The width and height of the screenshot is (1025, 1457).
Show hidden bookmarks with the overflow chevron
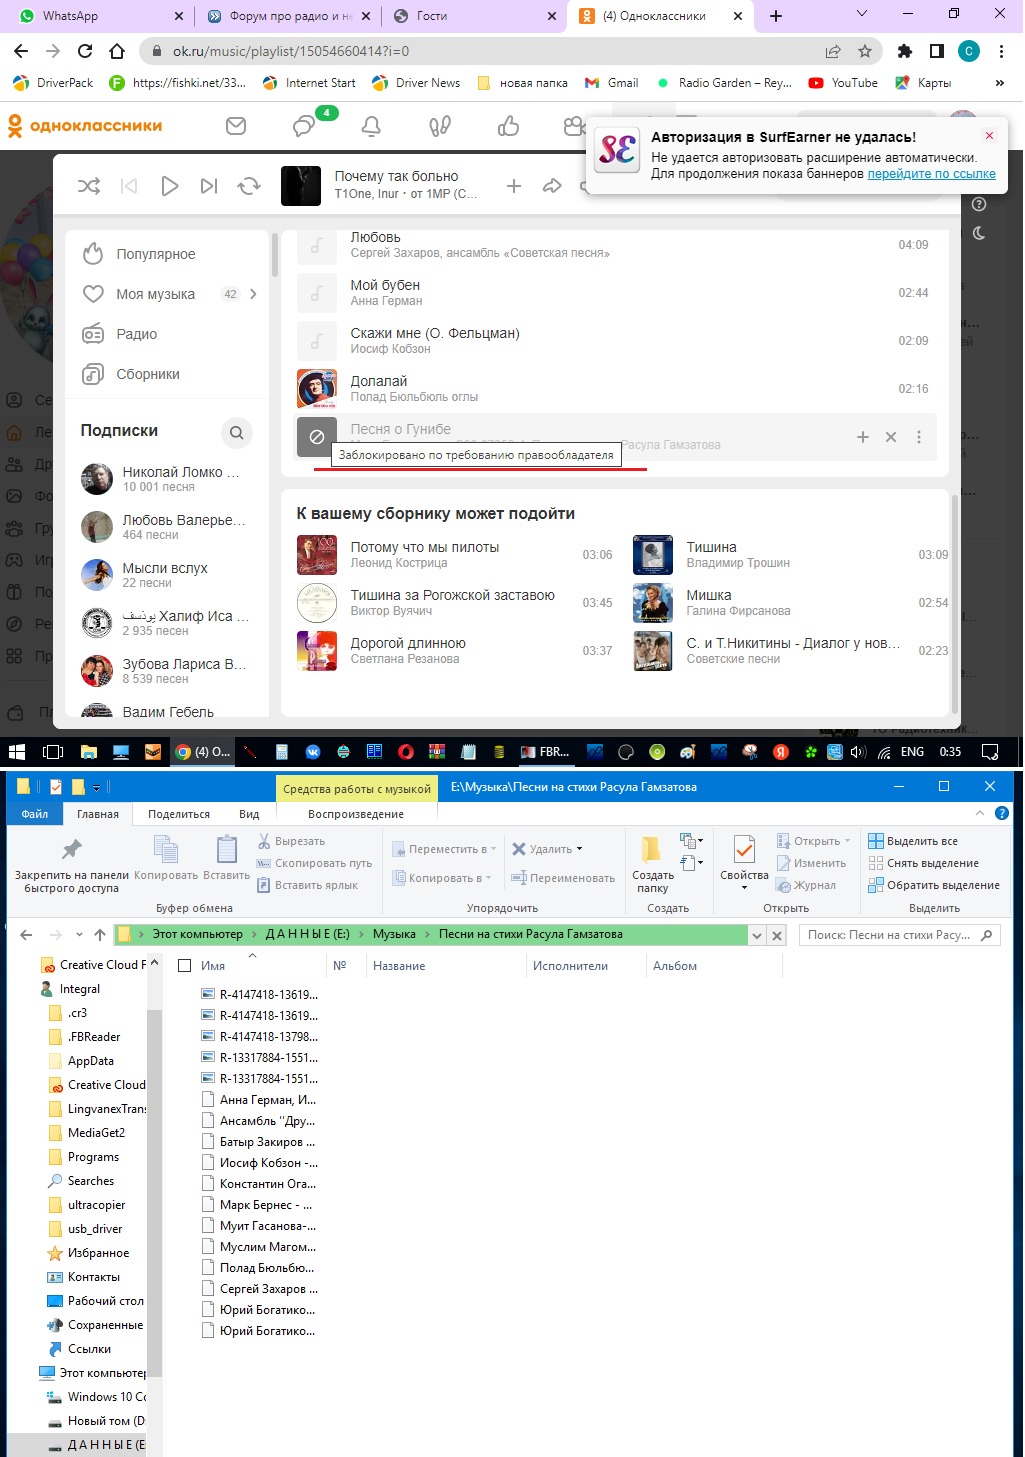pyautogui.click(x=1000, y=83)
